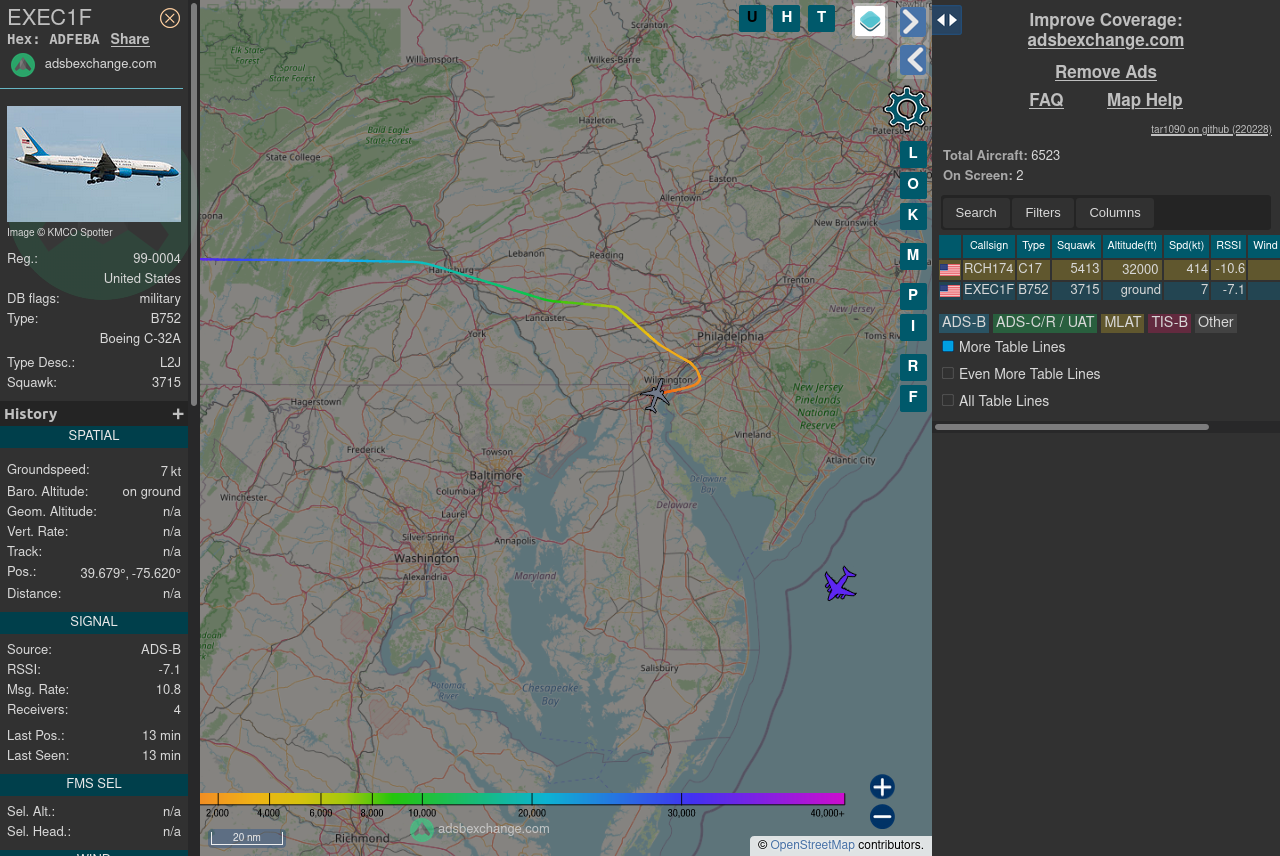
Task: Click the FMS SEL section header
Action: pyautogui.click(x=94, y=784)
